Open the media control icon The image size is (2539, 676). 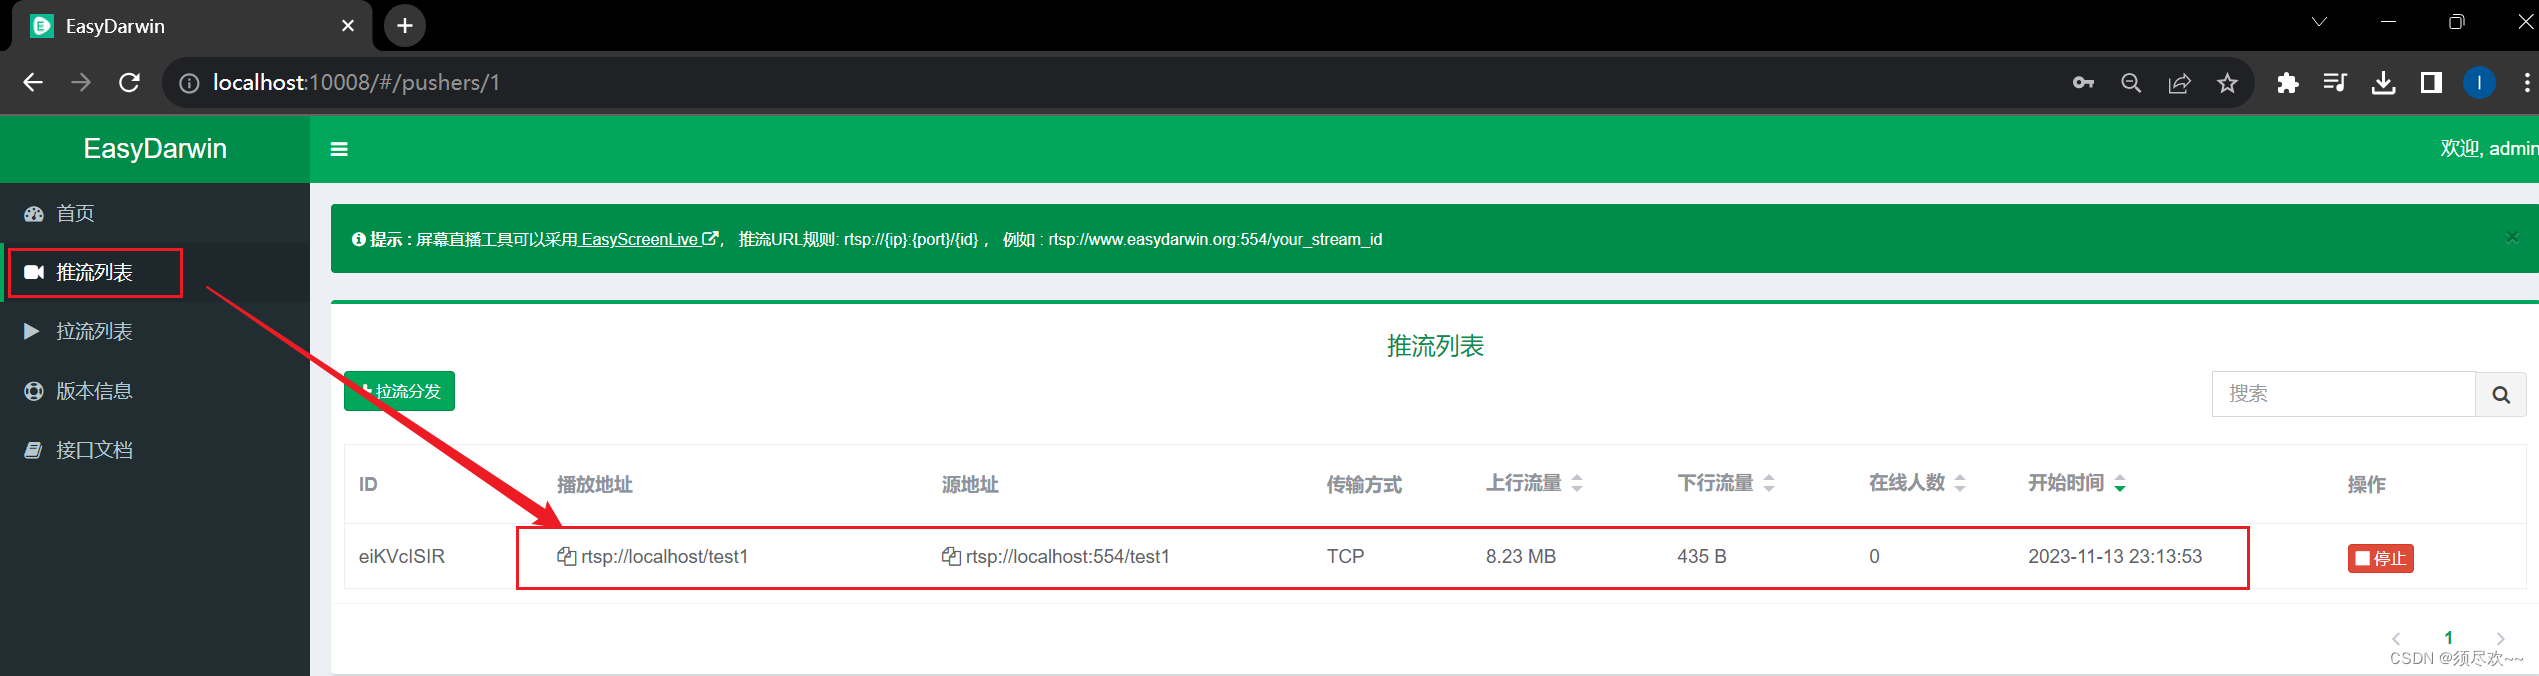click(2335, 83)
